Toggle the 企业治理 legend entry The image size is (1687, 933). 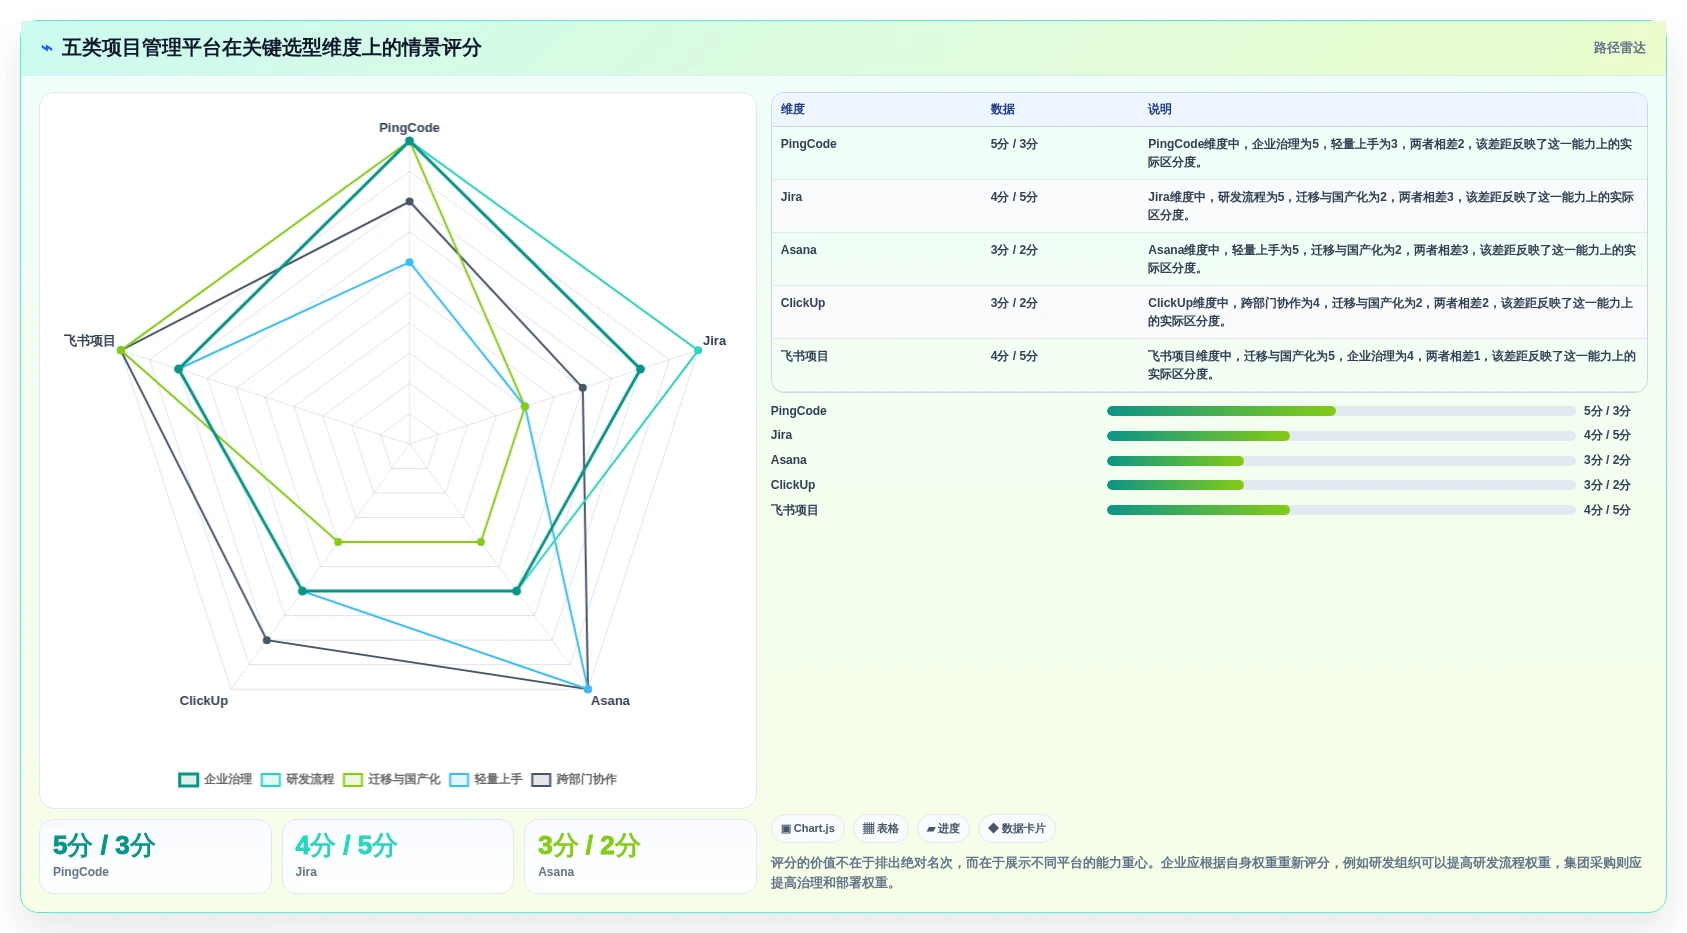(216, 779)
